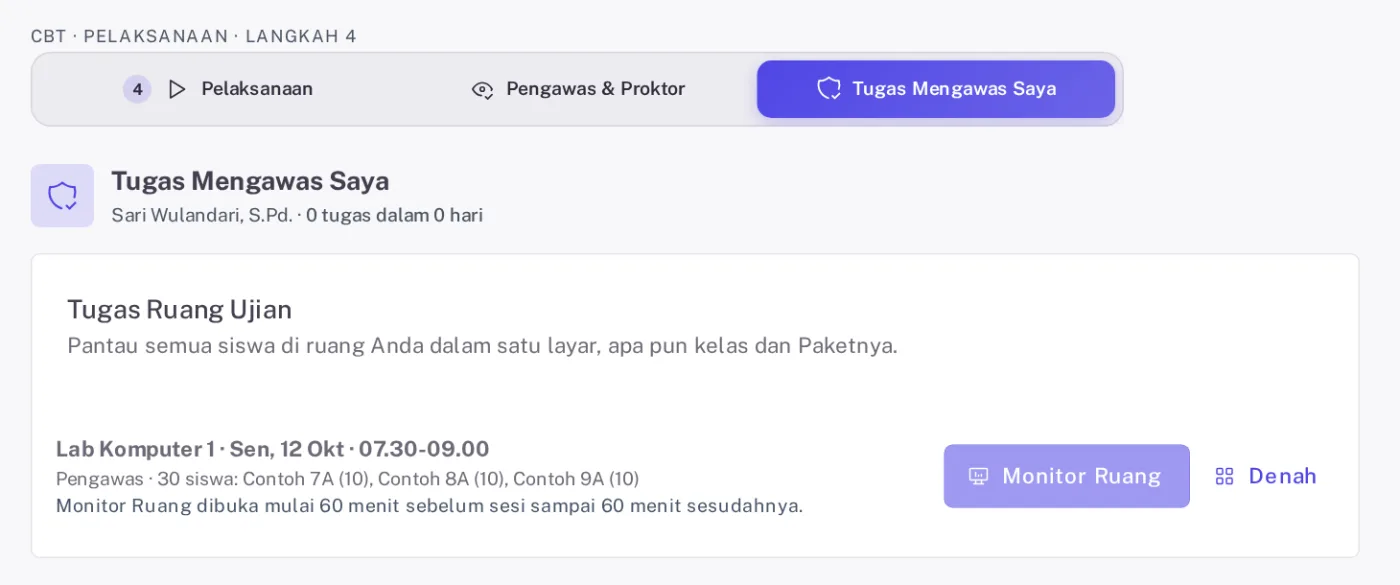Image resolution: width=1400 pixels, height=585 pixels.
Task: Switch to Pengawas & Proktor tab
Action: [x=578, y=89]
